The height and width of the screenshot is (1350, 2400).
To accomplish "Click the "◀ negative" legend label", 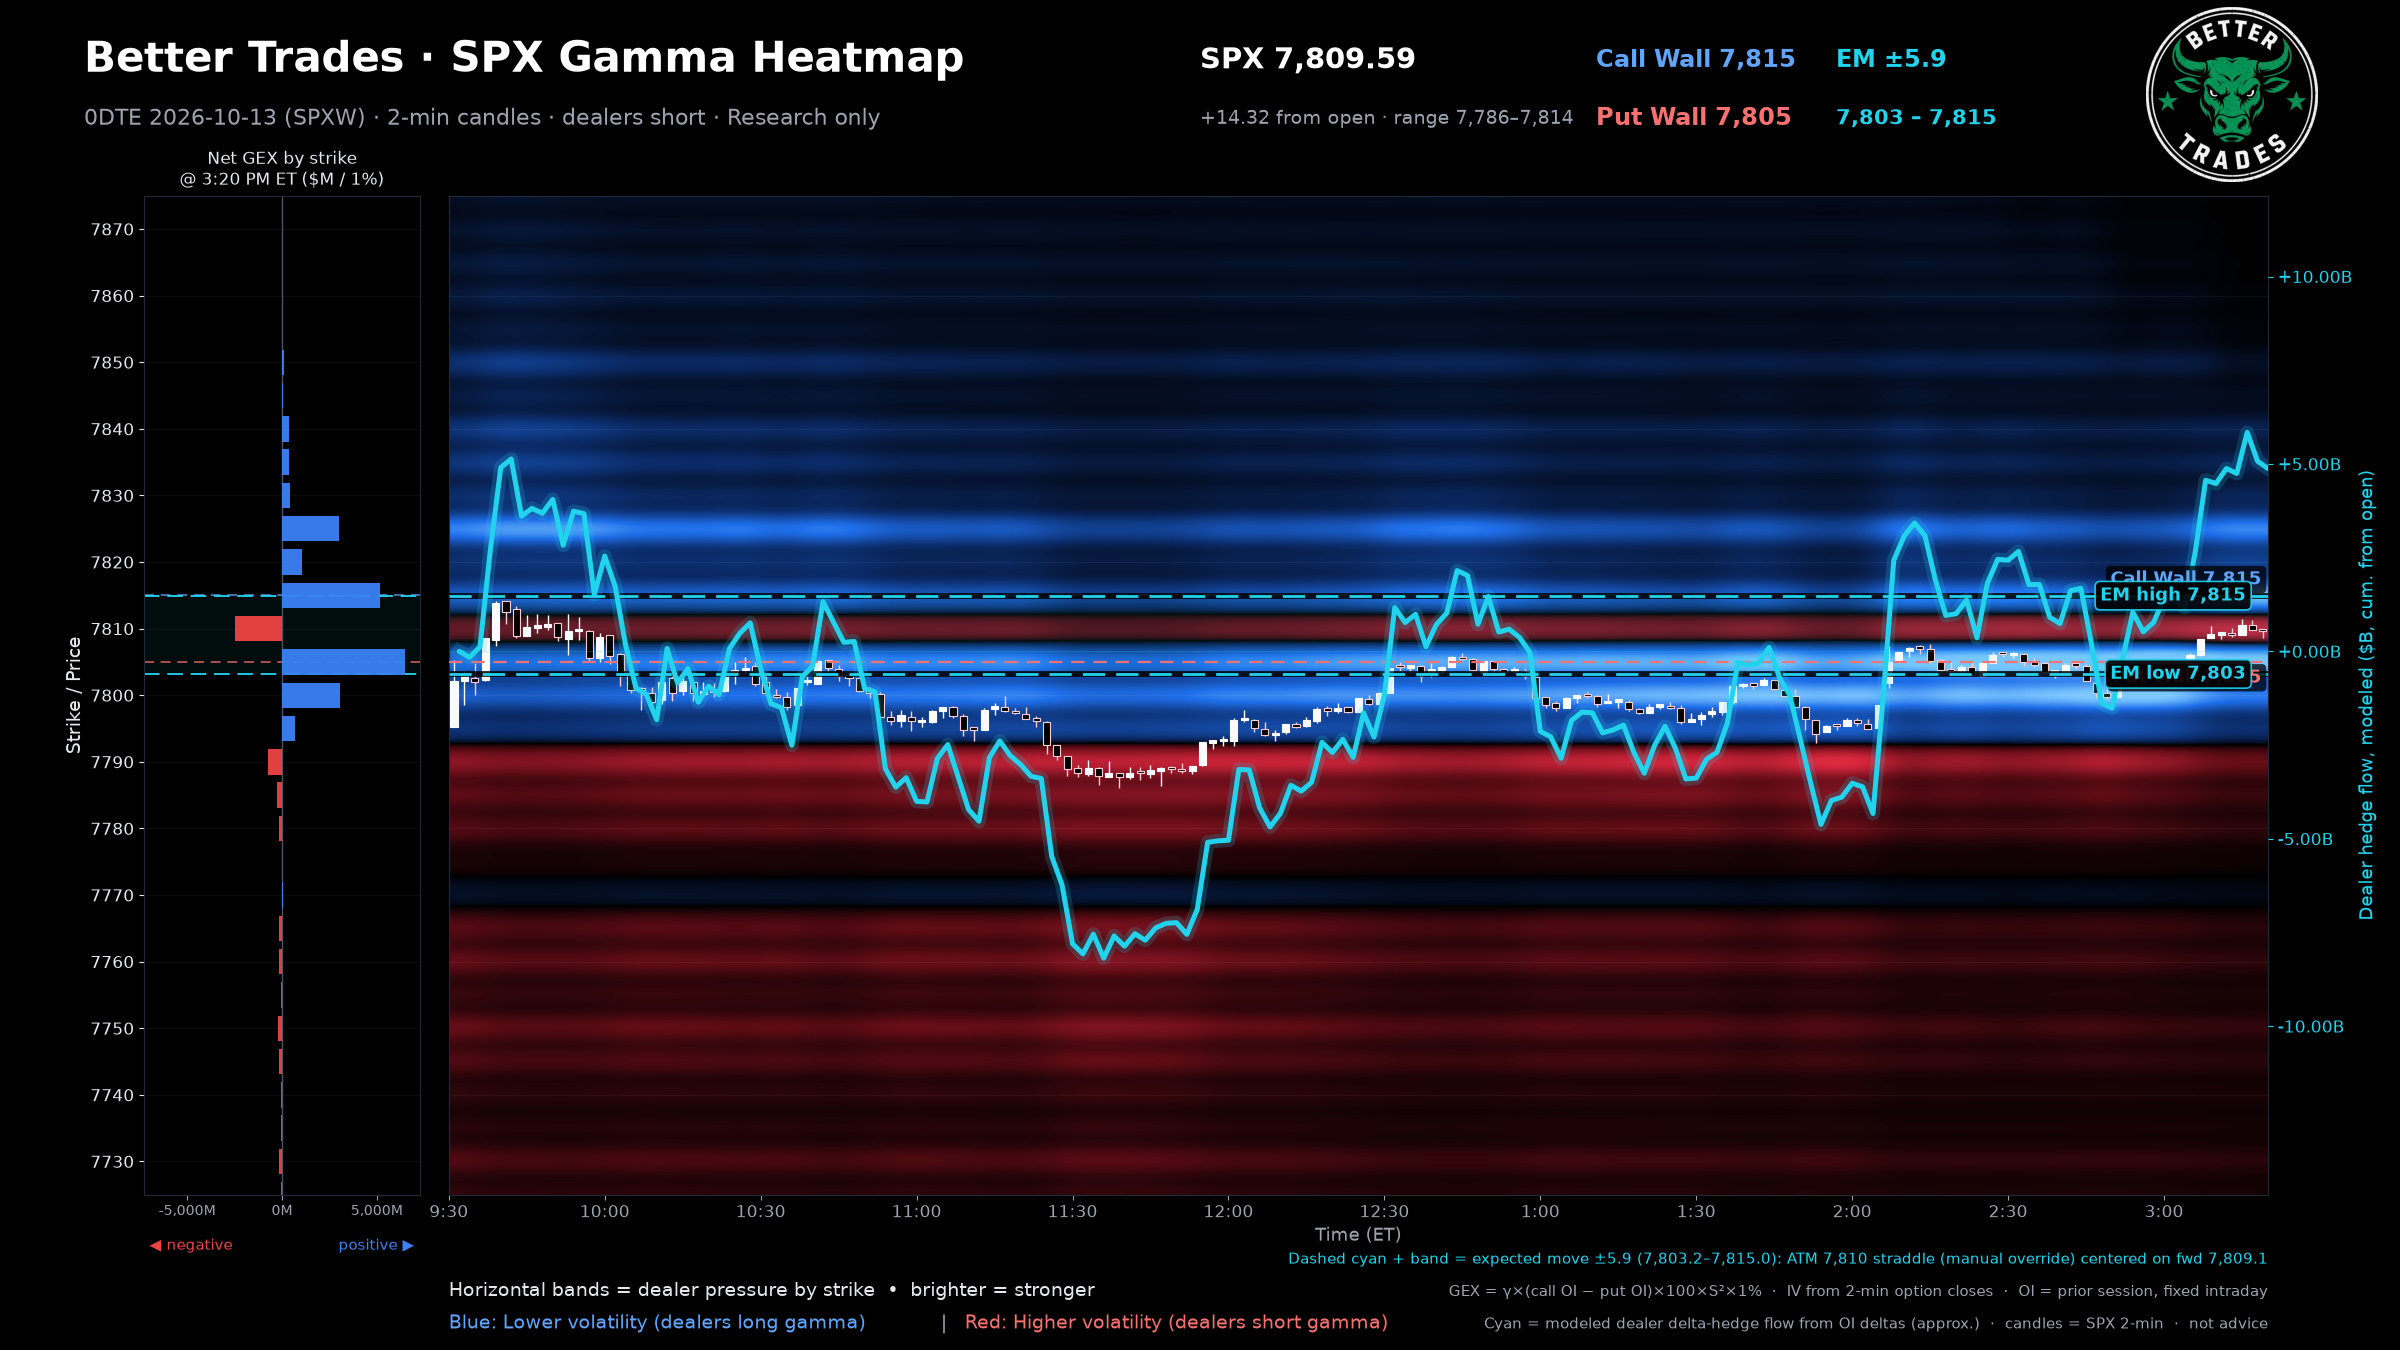I will click(191, 1245).
